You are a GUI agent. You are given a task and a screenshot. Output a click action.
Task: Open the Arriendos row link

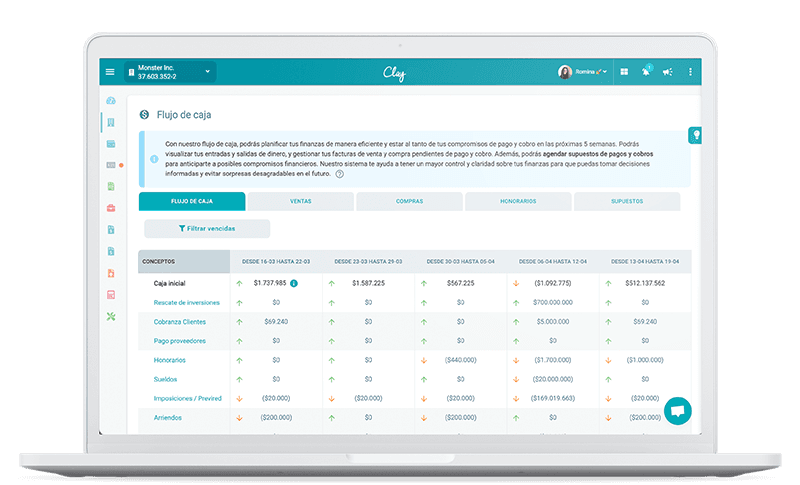click(x=167, y=418)
